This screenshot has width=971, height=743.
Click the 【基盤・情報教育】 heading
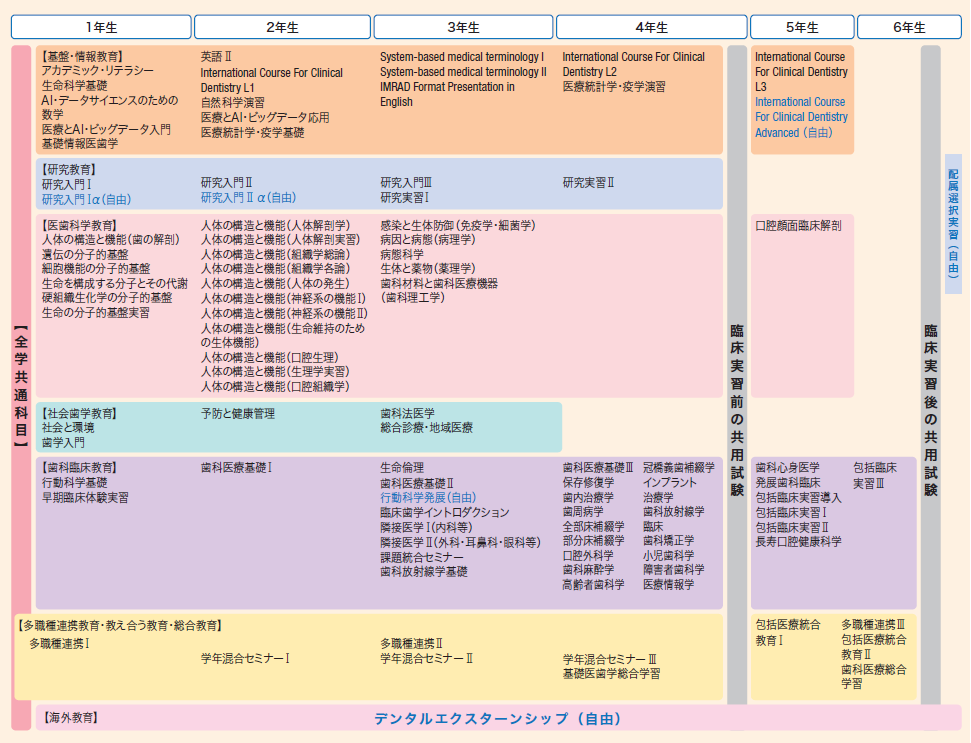82,56
